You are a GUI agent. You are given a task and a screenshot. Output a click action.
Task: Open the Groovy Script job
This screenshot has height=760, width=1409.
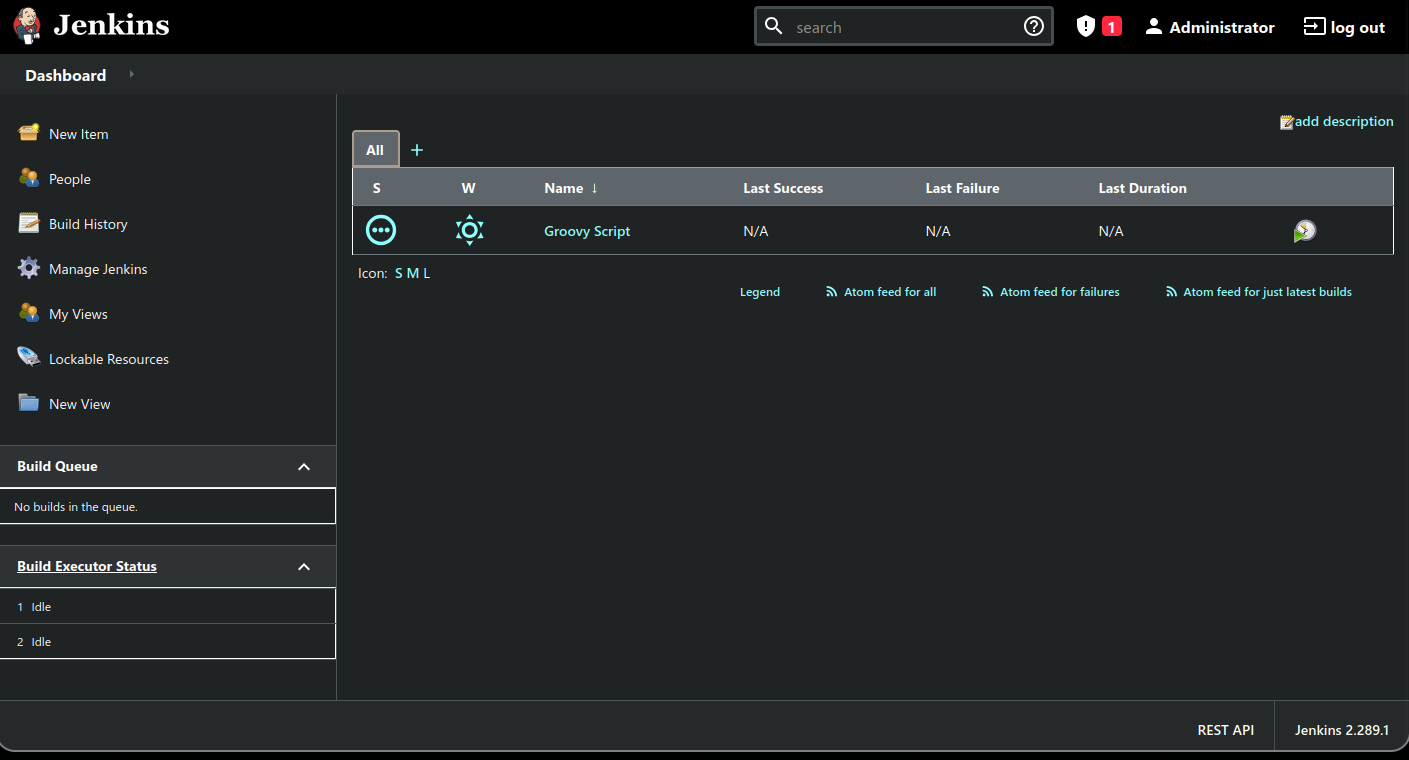(x=587, y=231)
